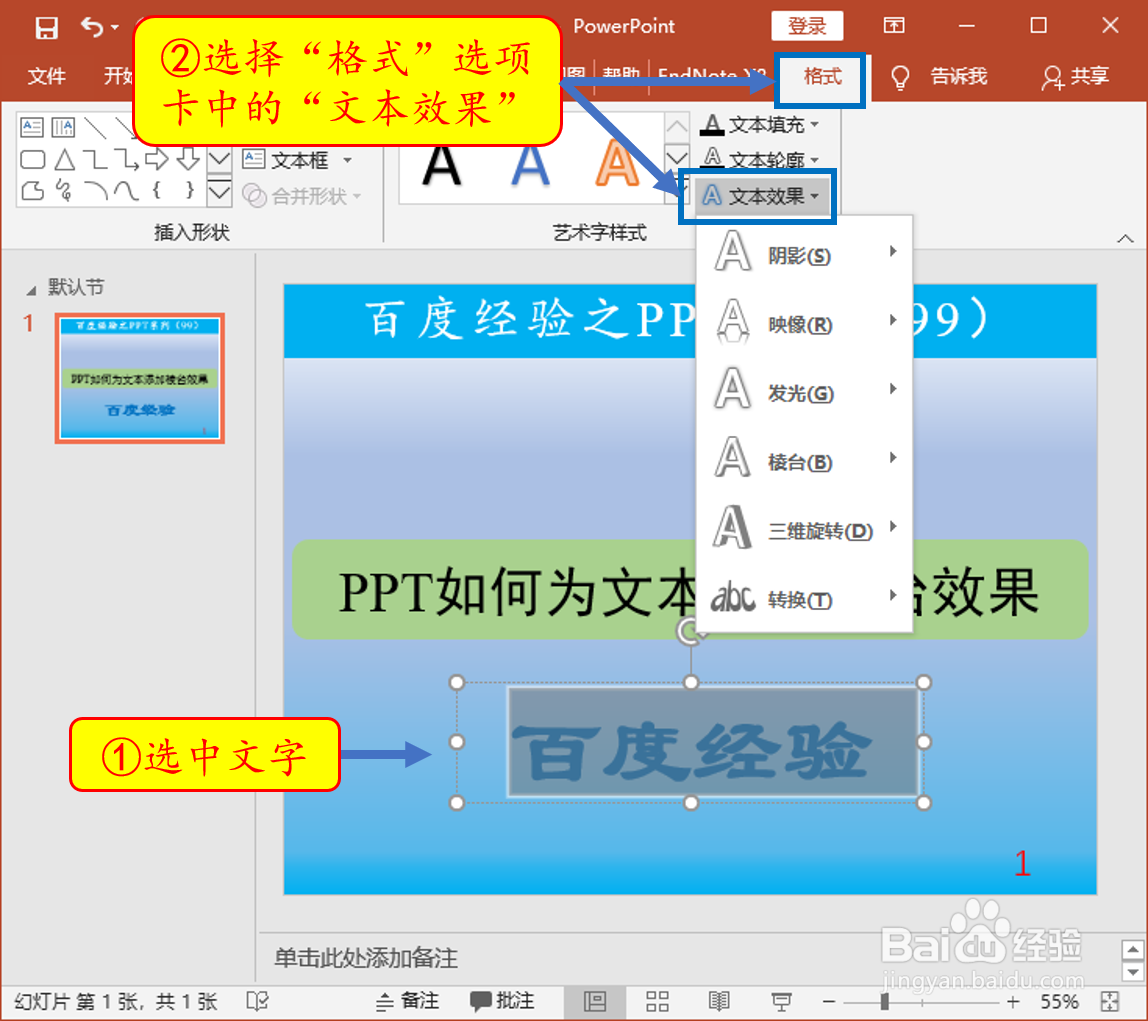Image resolution: width=1148 pixels, height=1021 pixels.
Task: Apply the black fill WordArt style
Action: (x=441, y=165)
